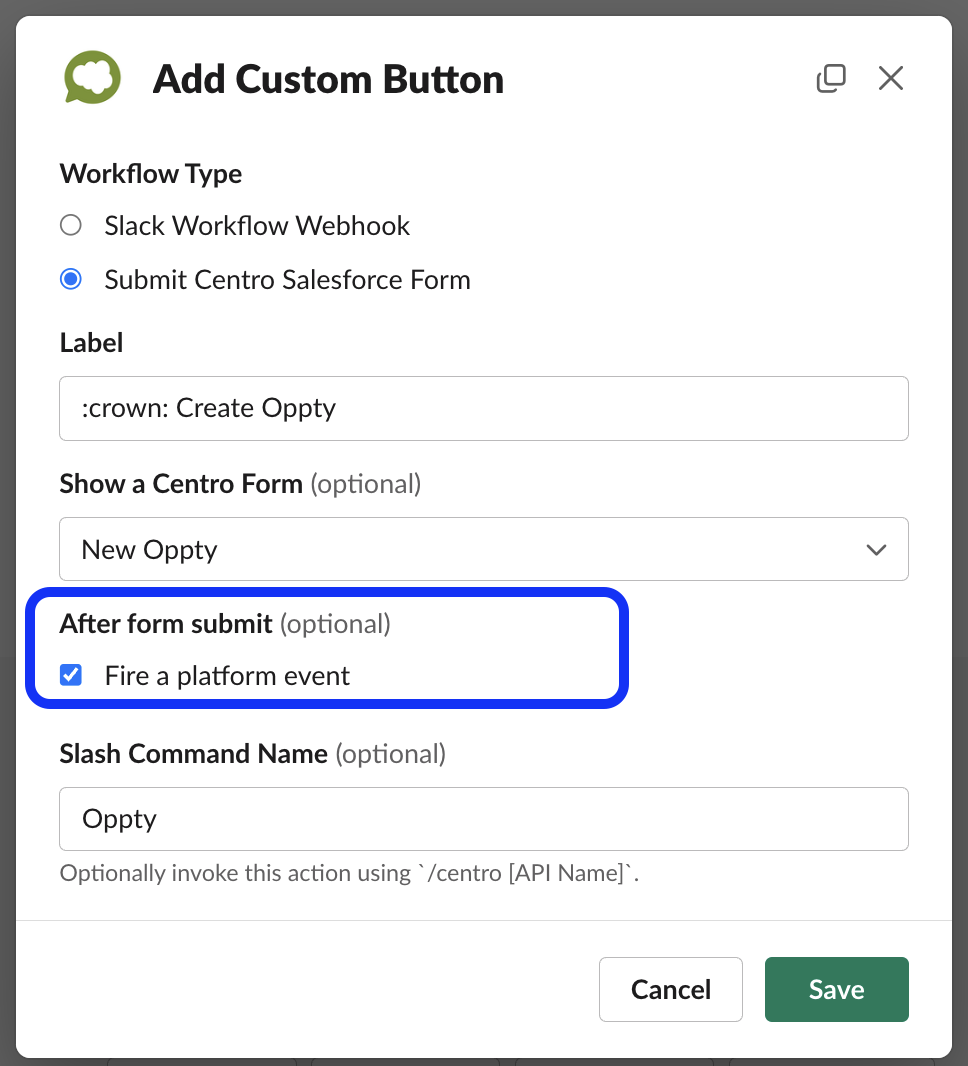968x1066 pixels.
Task: Save the custom button
Action: tap(837, 989)
